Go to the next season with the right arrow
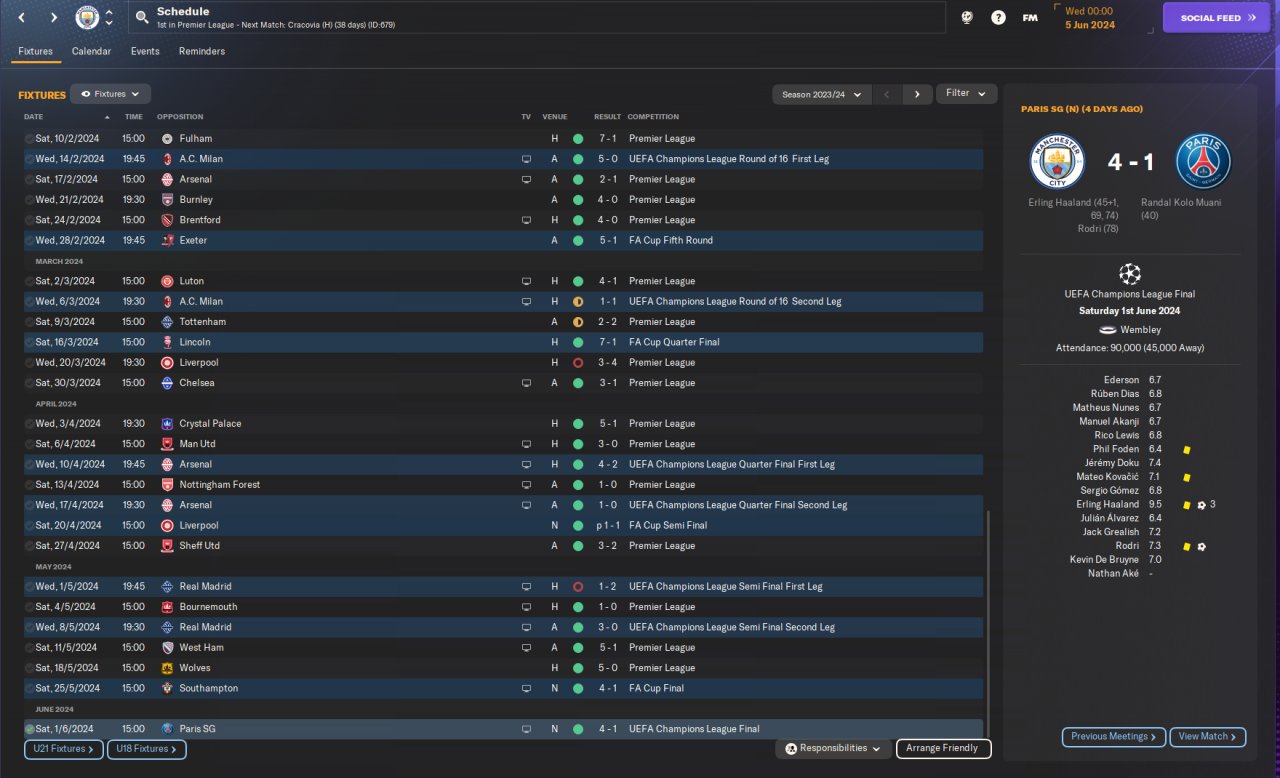1280x778 pixels. tap(917, 94)
